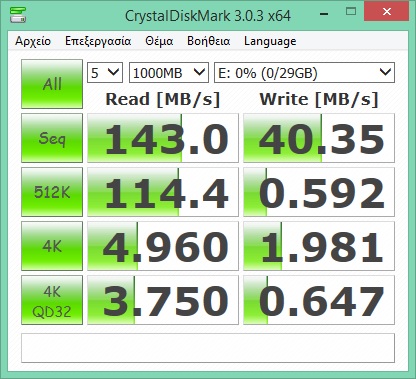Click the 512K read result 114.4
Screen dimensions: 416x379
click(163, 192)
